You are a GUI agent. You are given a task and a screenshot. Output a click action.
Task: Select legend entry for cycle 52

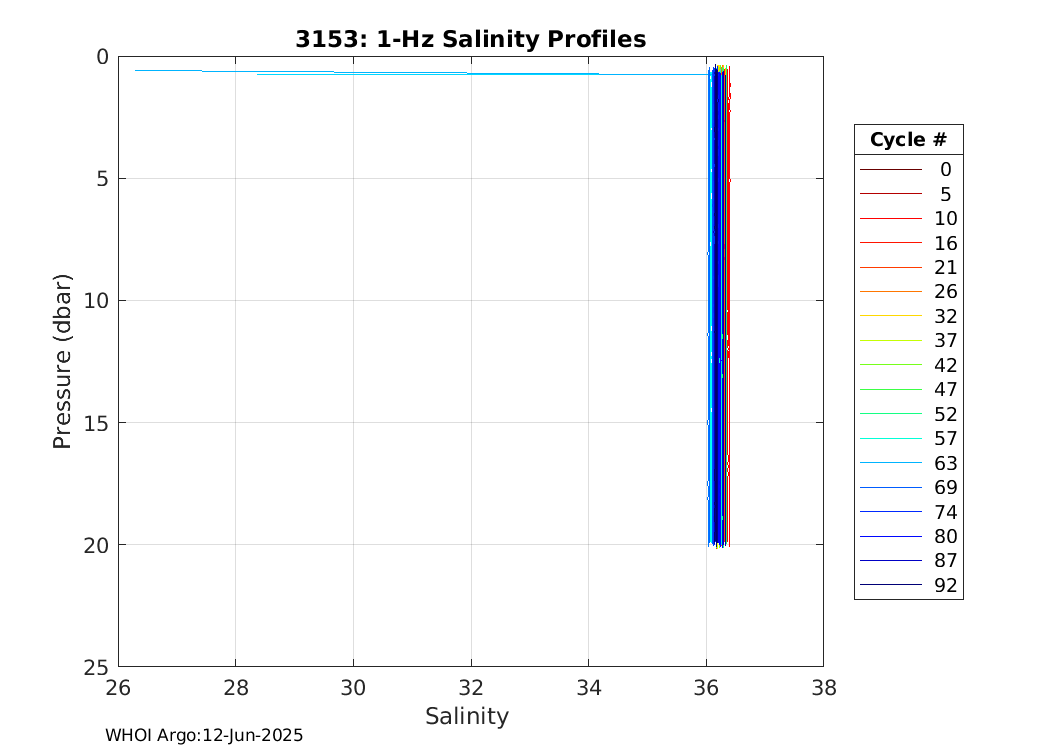pos(909,414)
